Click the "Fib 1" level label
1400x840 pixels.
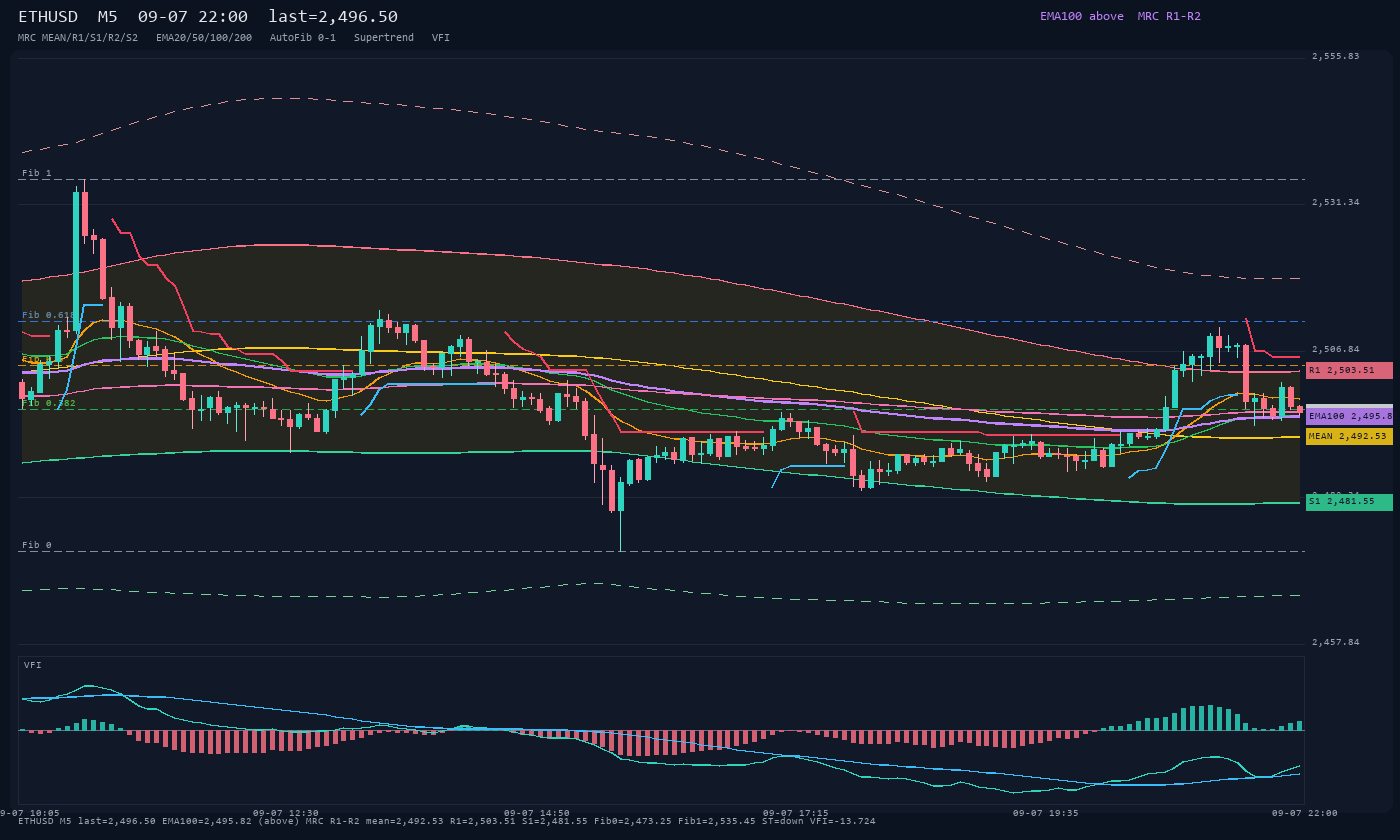pyautogui.click(x=37, y=173)
